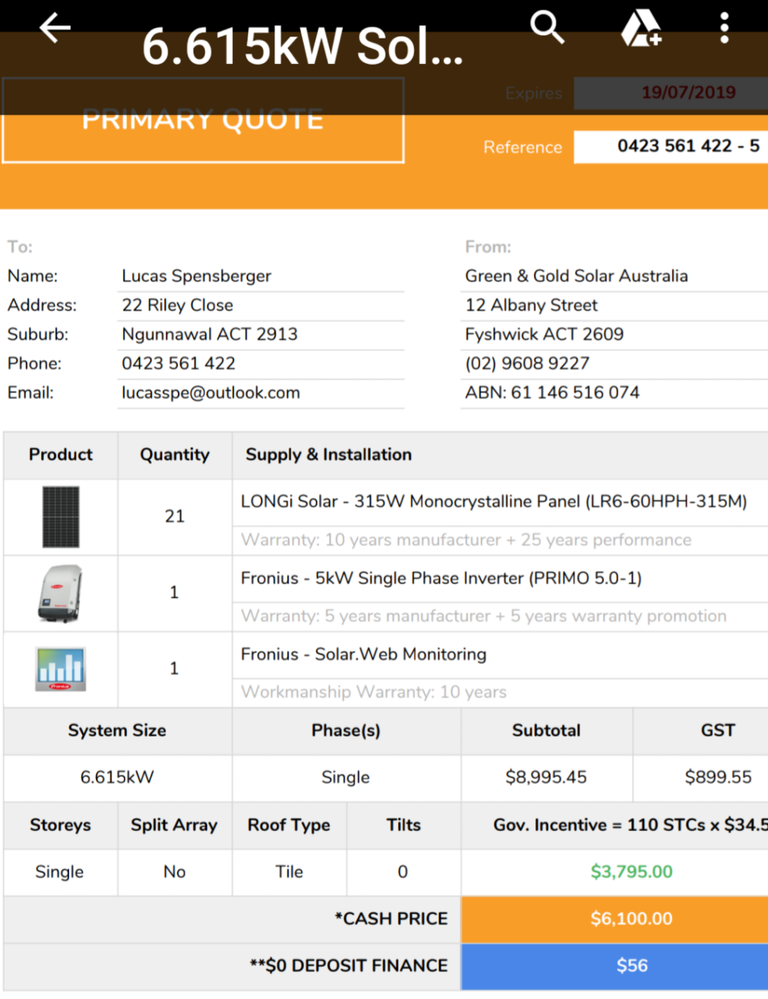Viewport: 768px width, 999px height.
Task: Select customer name Lucas Spensberger
Action: 197,276
